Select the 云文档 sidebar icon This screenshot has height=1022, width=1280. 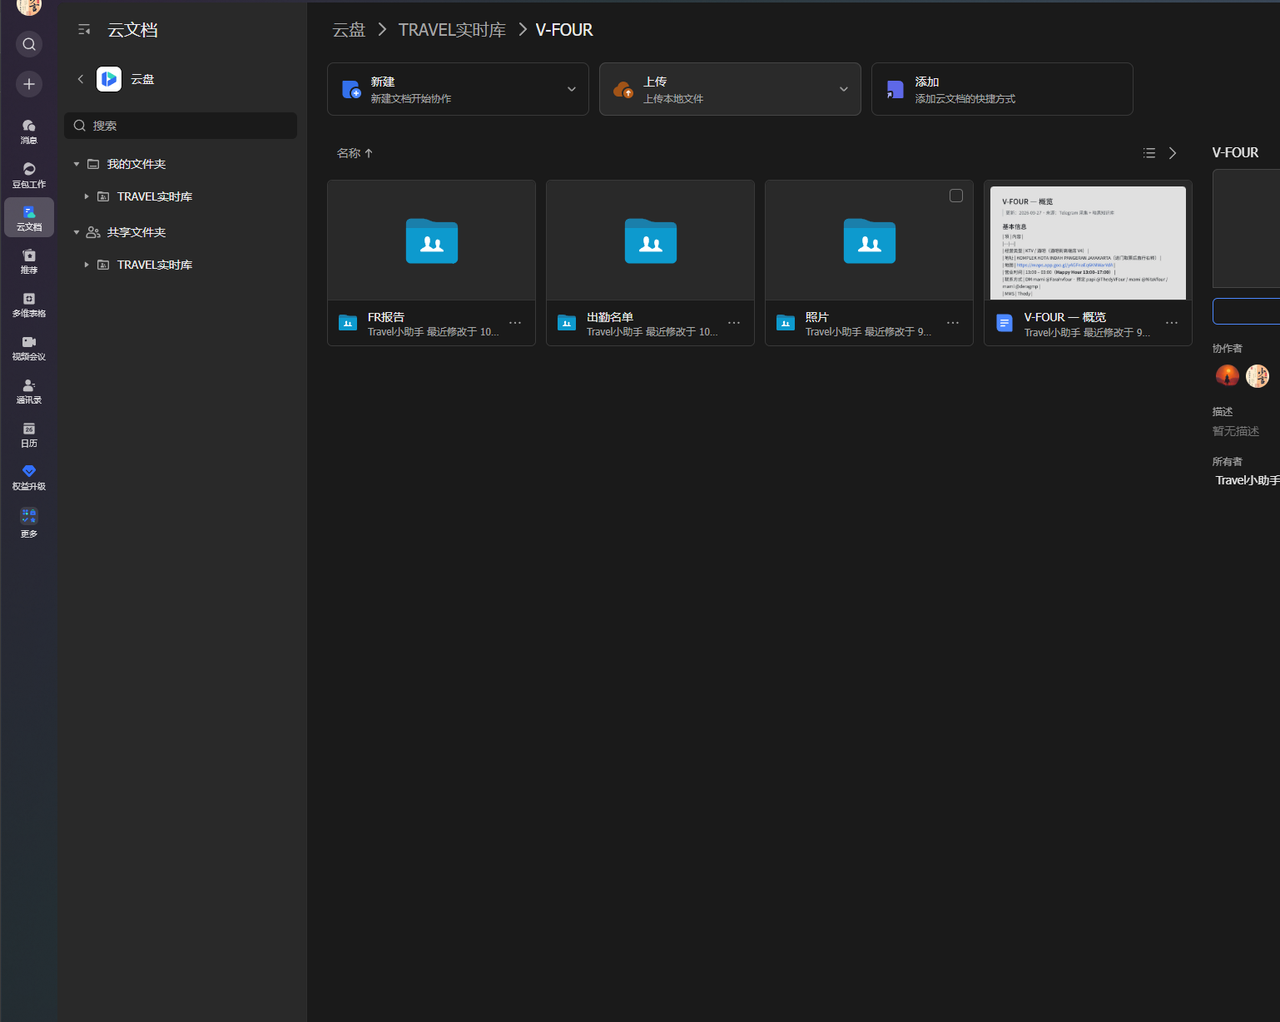click(29, 217)
